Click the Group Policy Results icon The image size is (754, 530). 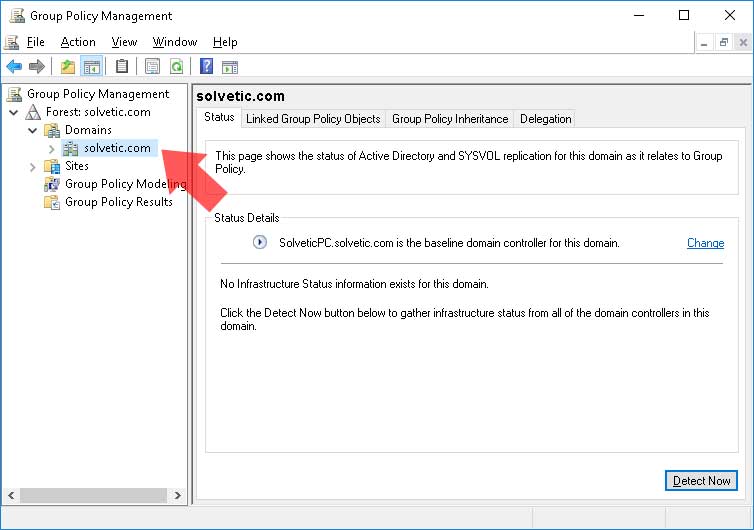tap(52, 202)
